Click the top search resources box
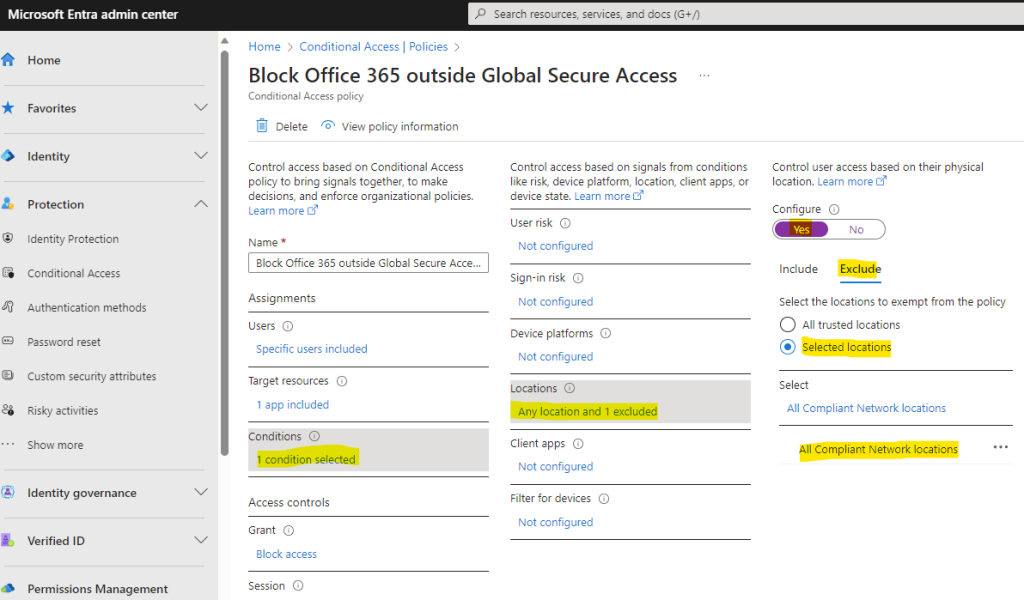1024x600 pixels. (746, 14)
